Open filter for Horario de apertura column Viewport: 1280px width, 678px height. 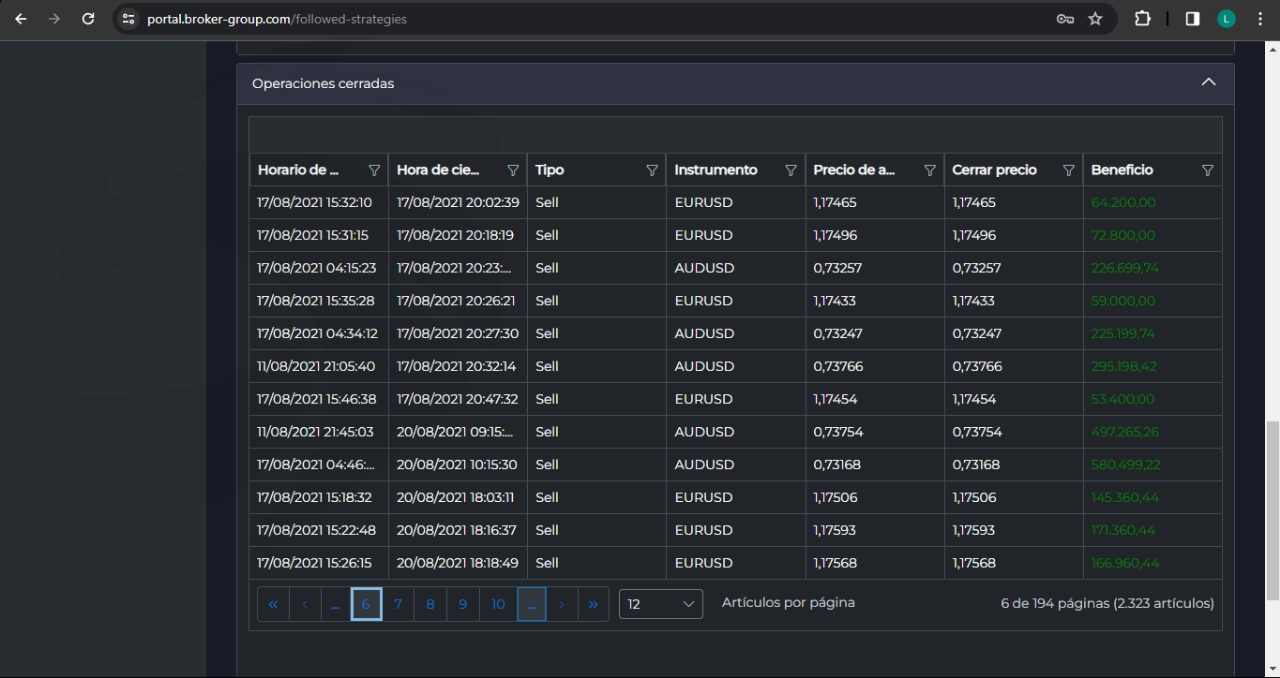374,170
